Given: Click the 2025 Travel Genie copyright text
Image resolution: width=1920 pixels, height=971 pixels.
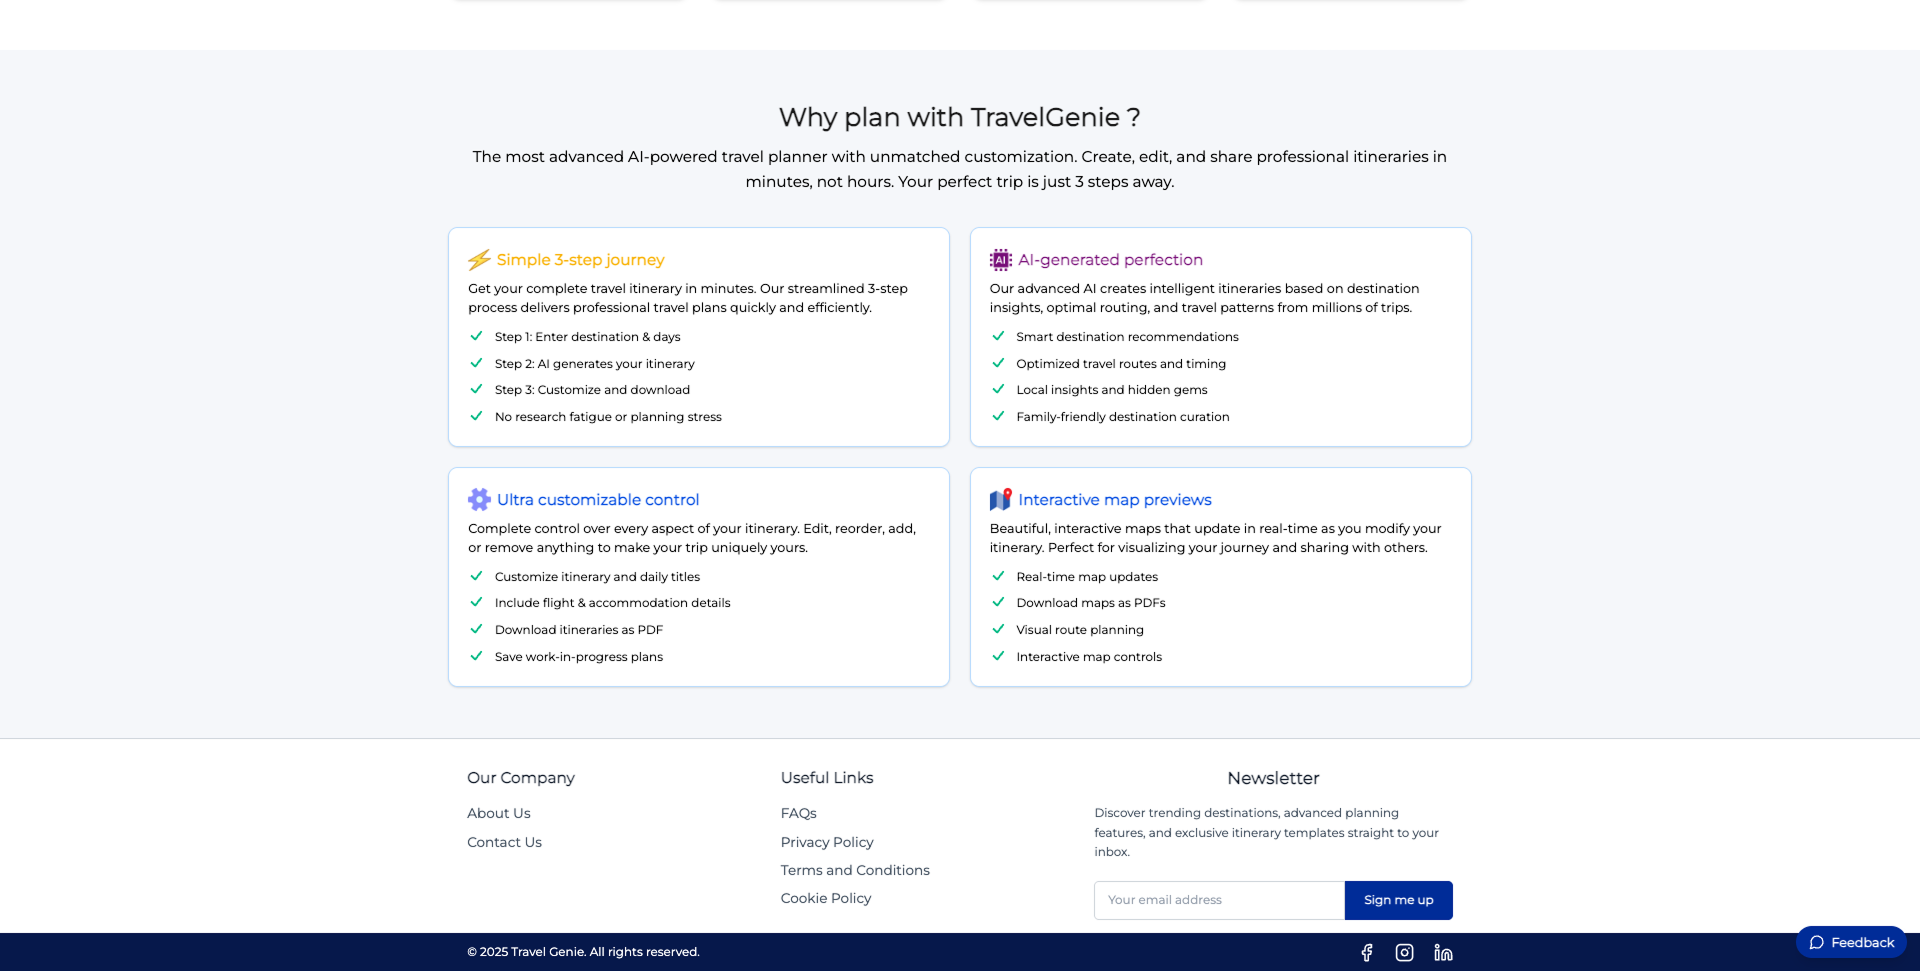Looking at the screenshot, I should pyautogui.click(x=583, y=952).
